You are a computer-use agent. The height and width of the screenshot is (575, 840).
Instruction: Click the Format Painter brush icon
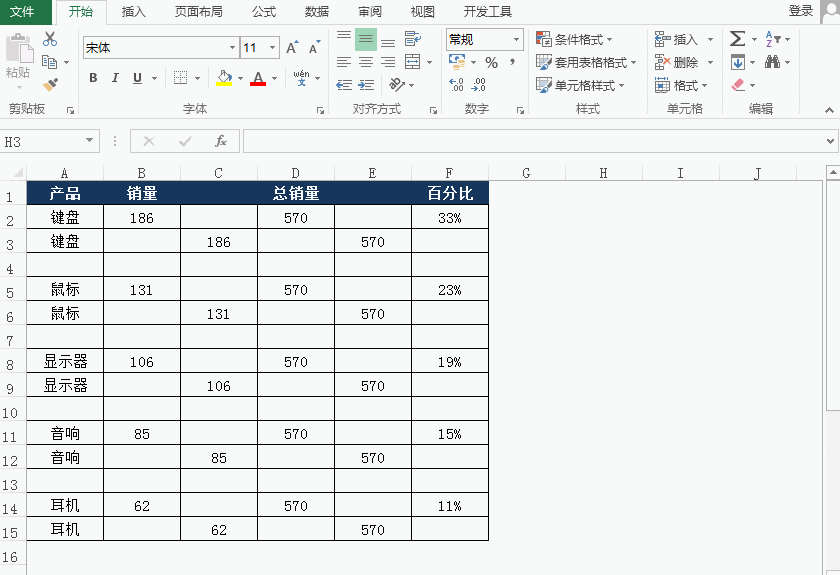(x=50, y=85)
